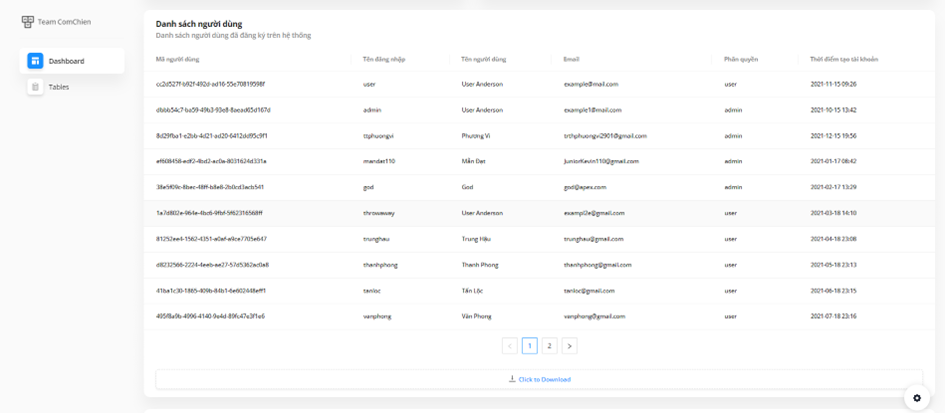
Task: Click the Tên đăng nhập column header
Action: 384,59
